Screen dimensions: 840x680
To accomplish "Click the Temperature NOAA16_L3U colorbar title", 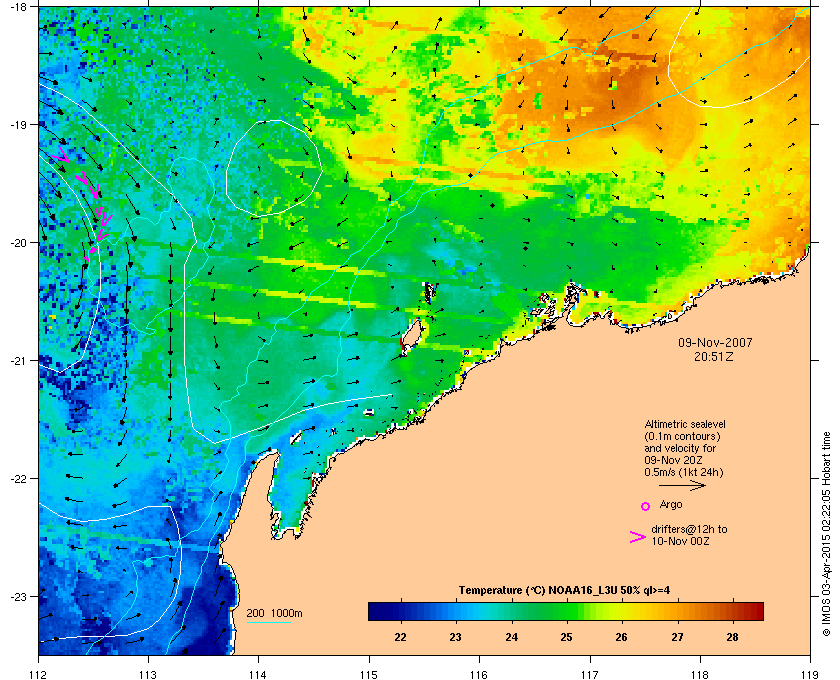I will [564, 591].
